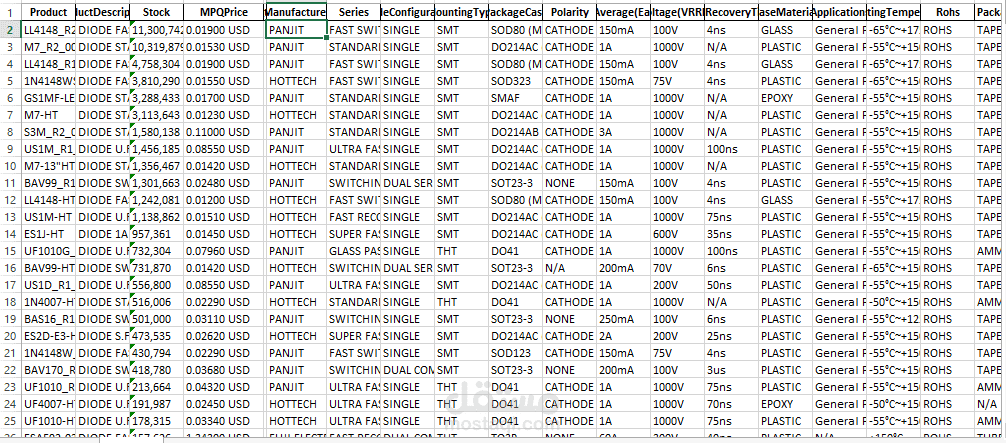Click the recovery time cell 25ns
The height and width of the screenshot is (443, 1006).
point(731,336)
